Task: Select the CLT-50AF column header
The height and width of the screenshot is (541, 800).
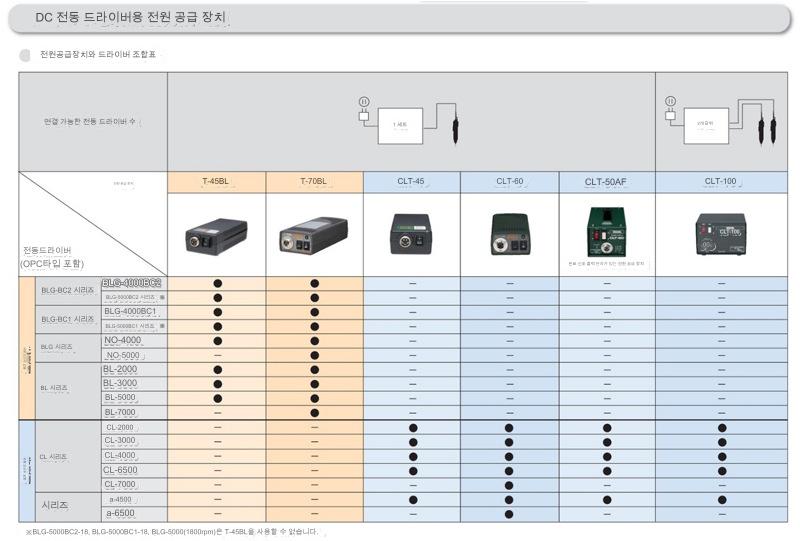Action: [x=607, y=182]
